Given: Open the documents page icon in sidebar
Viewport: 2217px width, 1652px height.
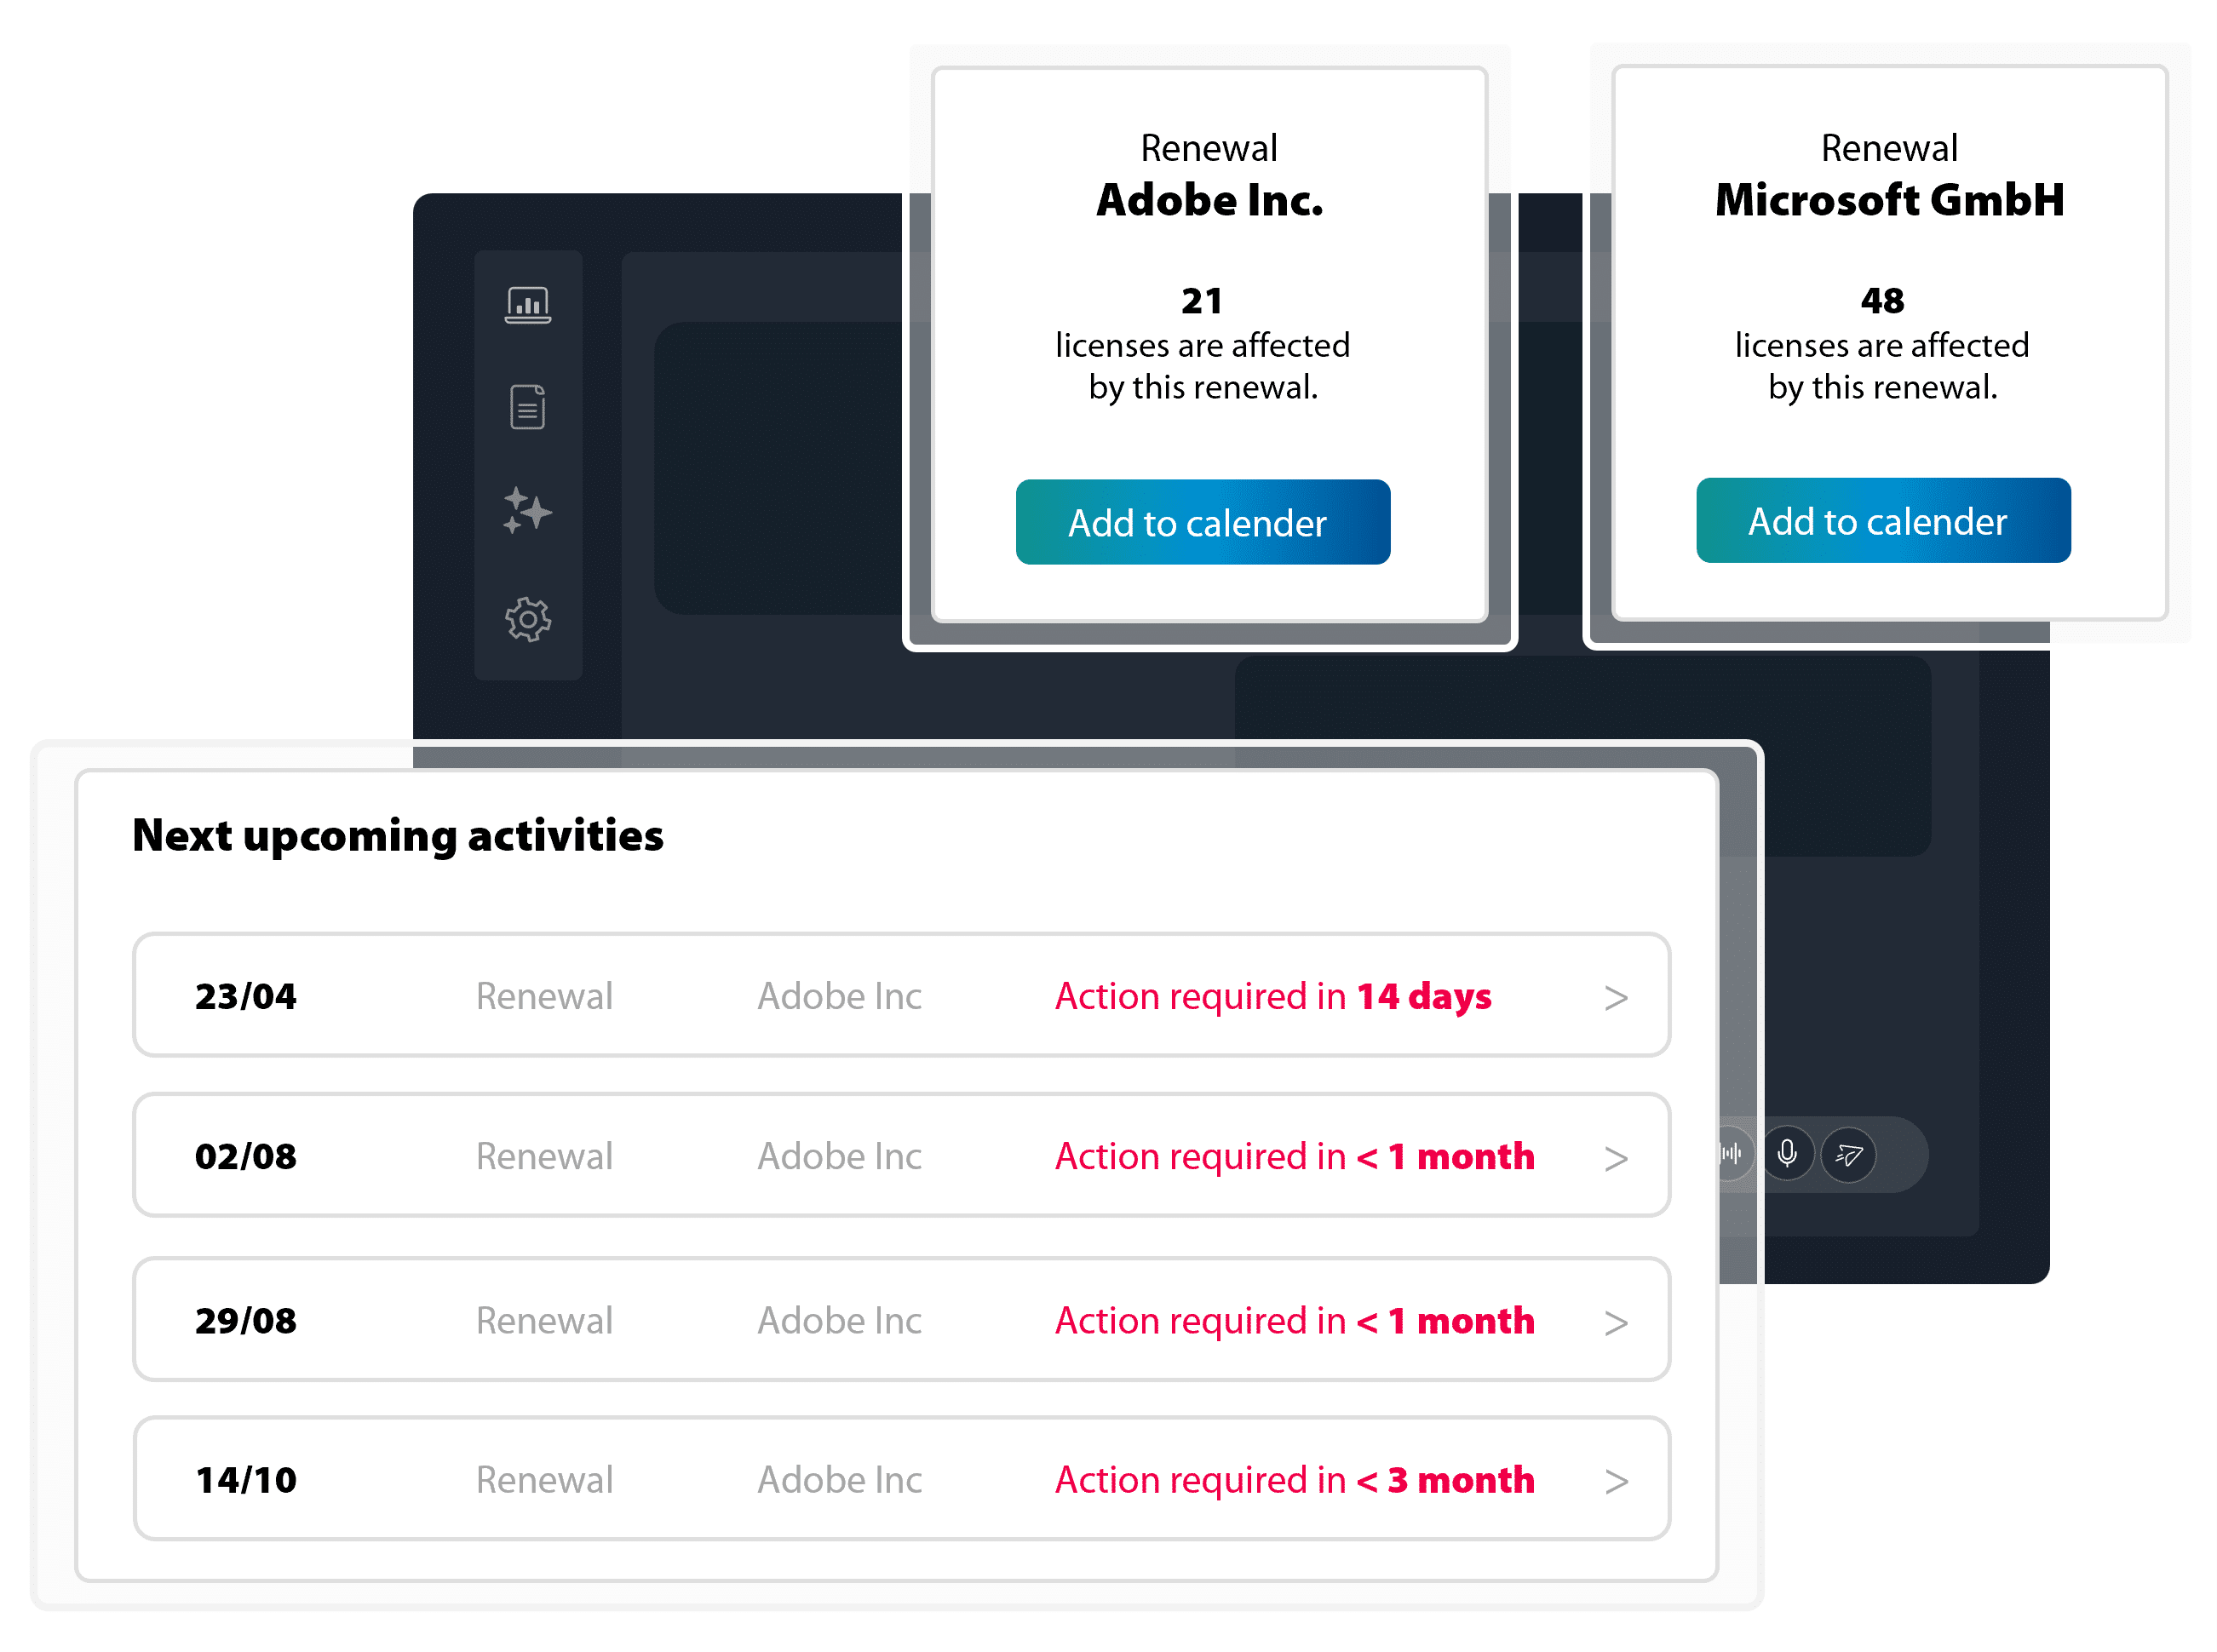Looking at the screenshot, I should click(x=527, y=407).
